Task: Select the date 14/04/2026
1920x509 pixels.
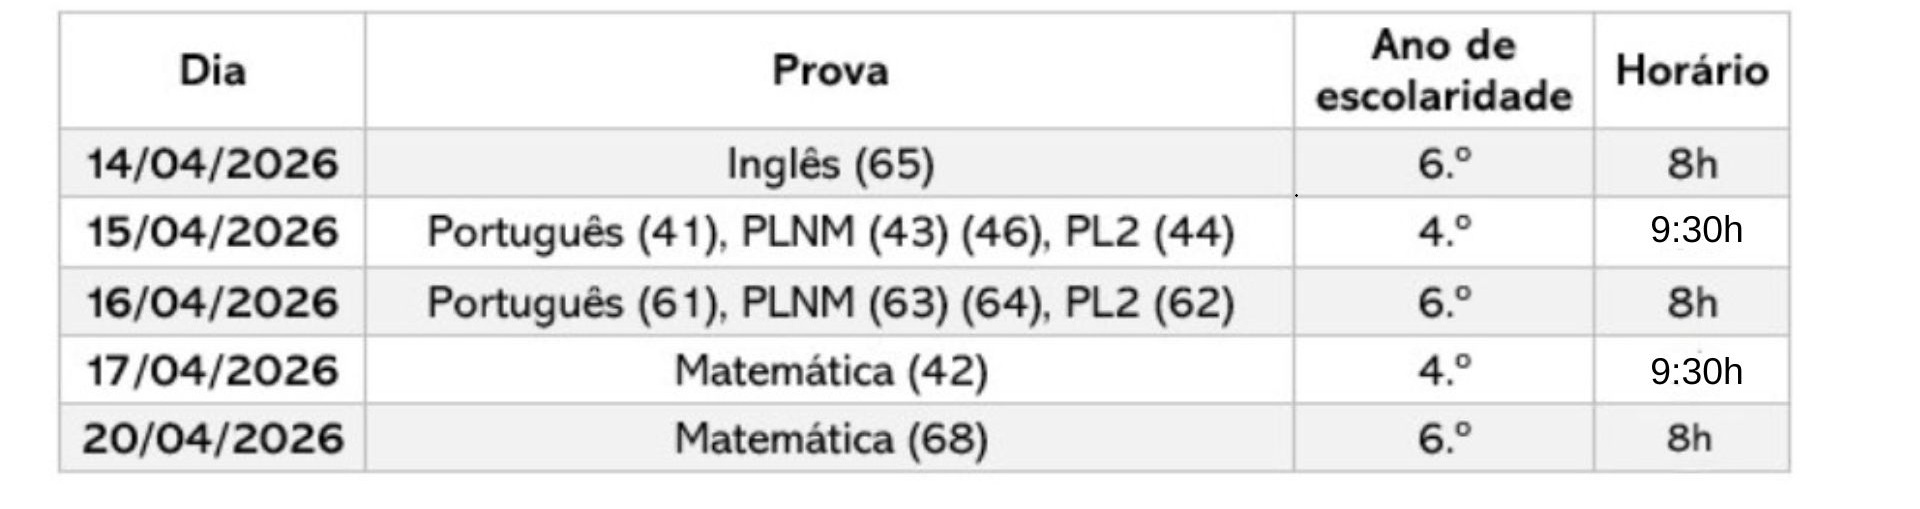Action: [212, 163]
